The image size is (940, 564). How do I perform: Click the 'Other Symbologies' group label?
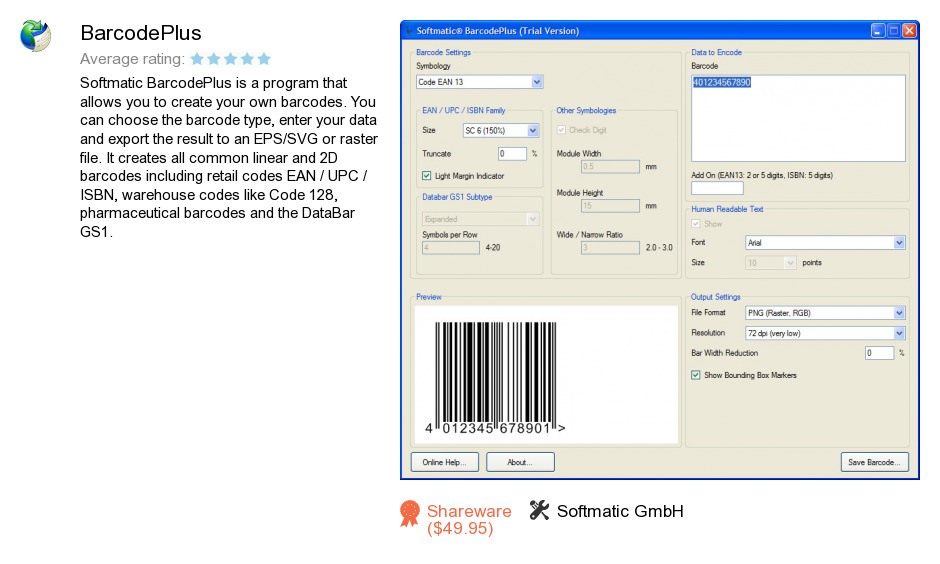coord(586,110)
